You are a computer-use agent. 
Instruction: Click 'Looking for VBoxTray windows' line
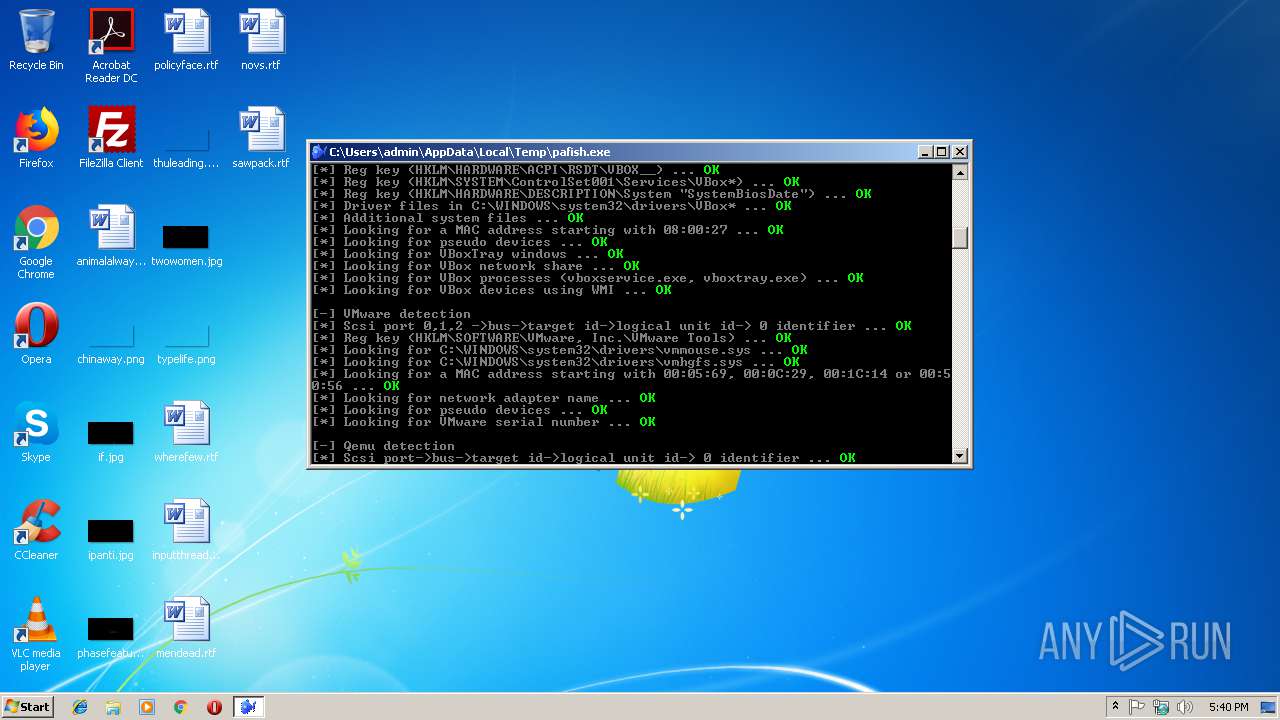tap(467, 254)
